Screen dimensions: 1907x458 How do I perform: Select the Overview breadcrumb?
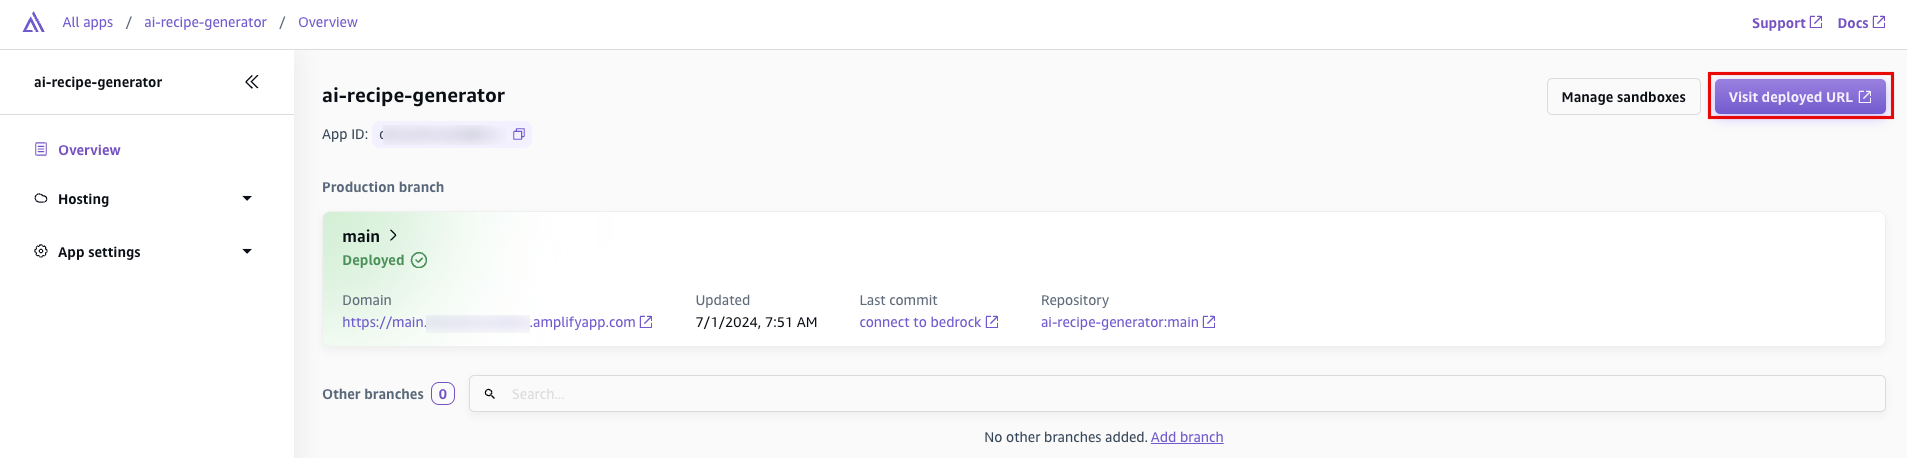[x=327, y=22]
